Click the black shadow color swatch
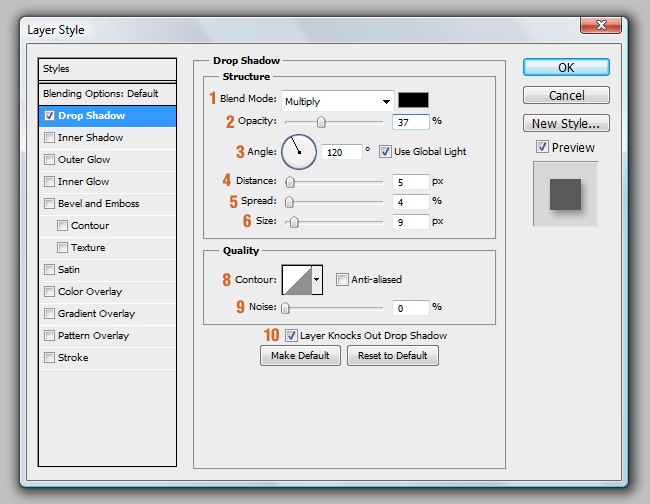The width and height of the screenshot is (650, 504). [x=413, y=101]
